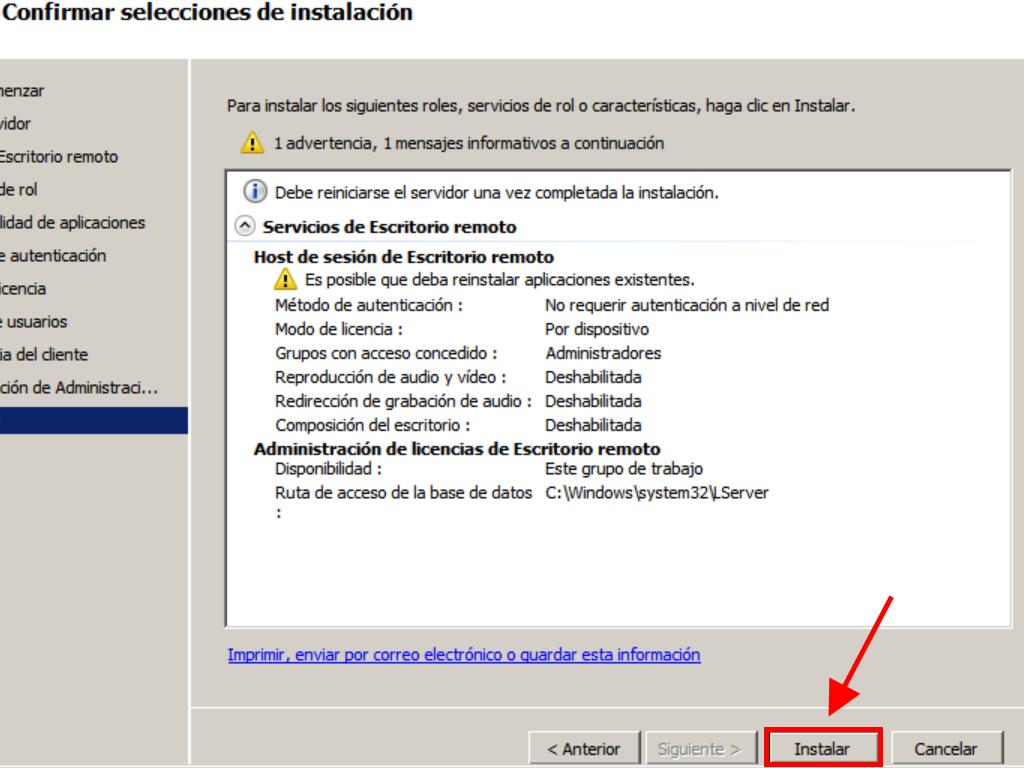The width and height of the screenshot is (1024, 768).
Task: Click Administración de licencias de Escritorio remoto heading
Action: pyautogui.click(x=456, y=448)
